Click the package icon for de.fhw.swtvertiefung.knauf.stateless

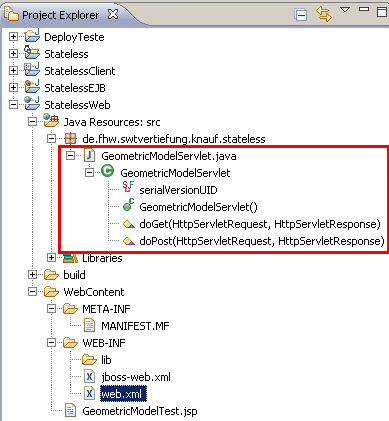pyautogui.click(x=70, y=138)
